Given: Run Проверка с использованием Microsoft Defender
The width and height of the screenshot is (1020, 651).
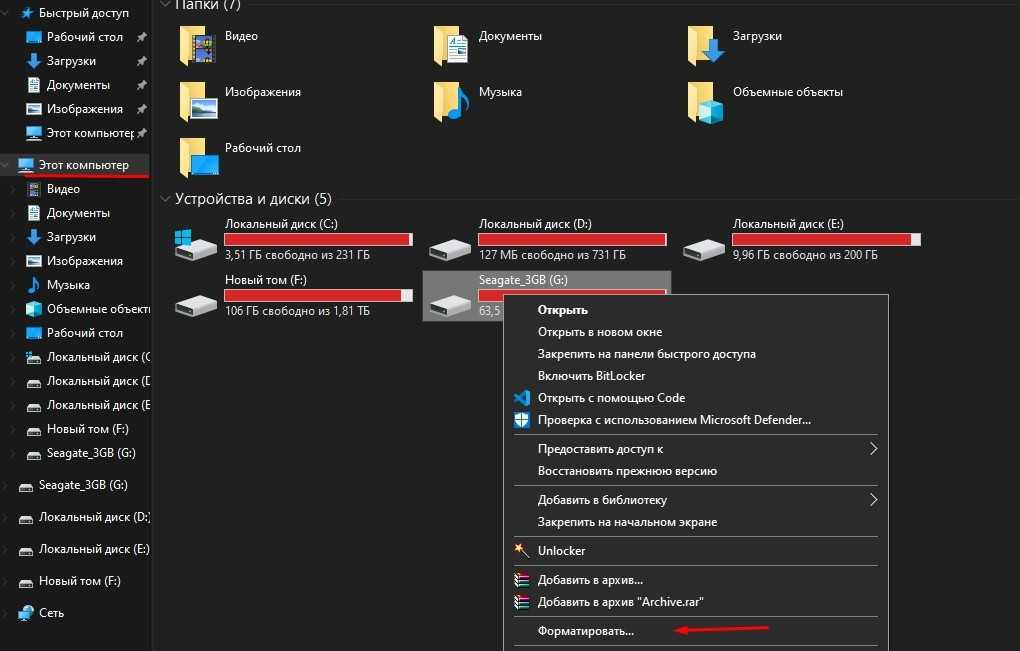Looking at the screenshot, I should 674,420.
